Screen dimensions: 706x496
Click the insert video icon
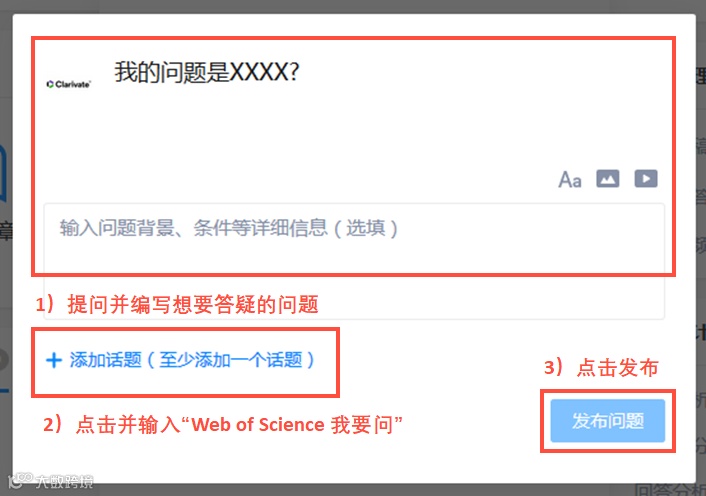tap(646, 179)
